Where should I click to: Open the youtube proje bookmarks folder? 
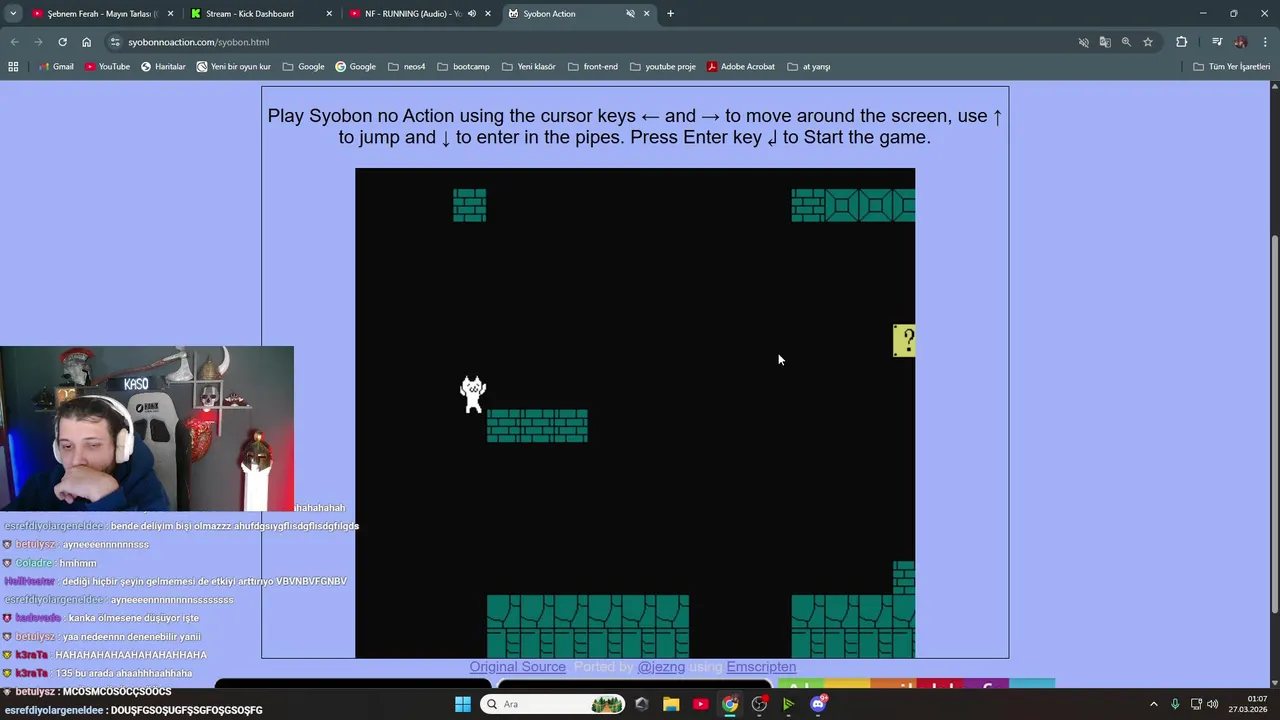[x=662, y=66]
